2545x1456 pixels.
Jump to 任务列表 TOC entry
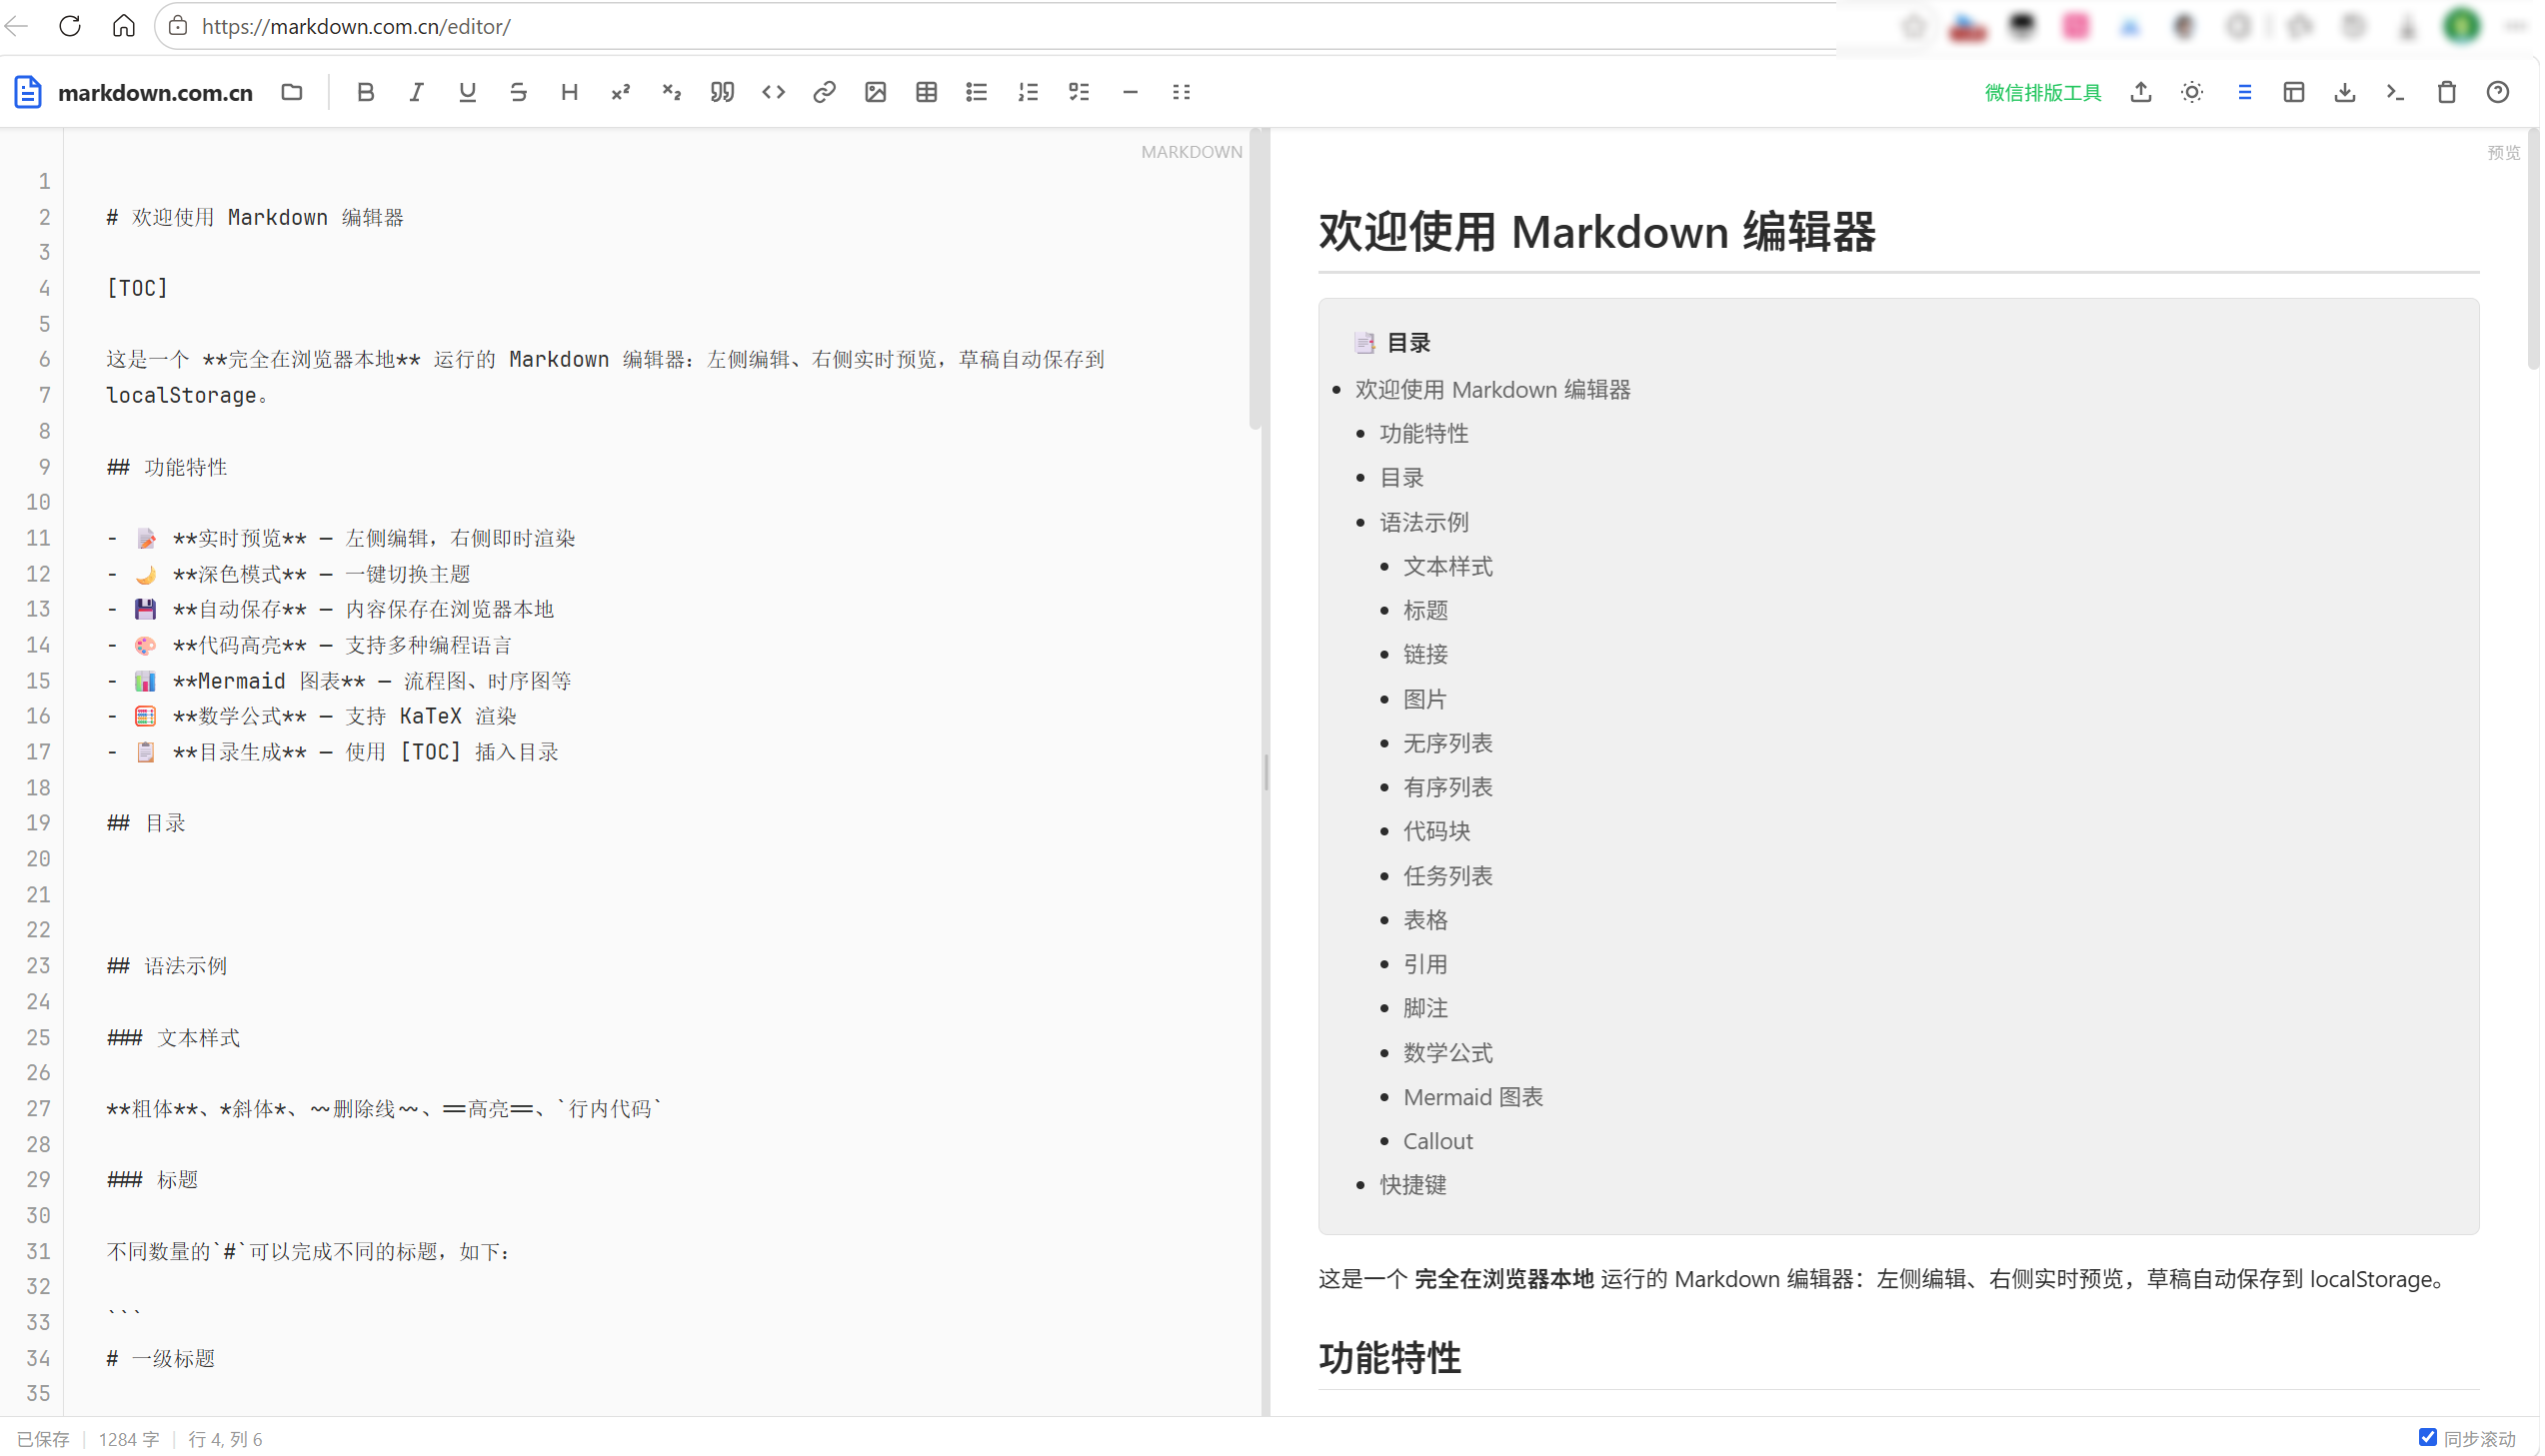coord(1448,876)
